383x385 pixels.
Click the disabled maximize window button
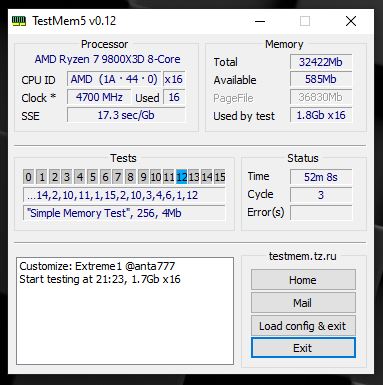(x=305, y=21)
